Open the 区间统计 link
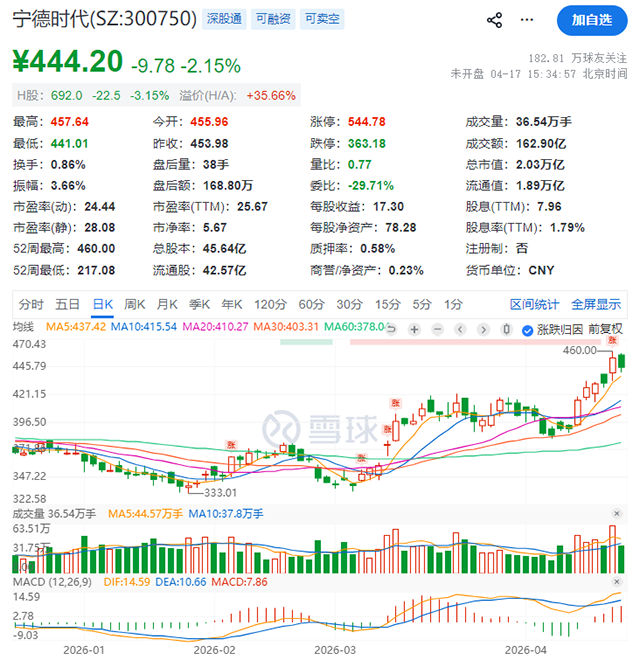 (535, 304)
